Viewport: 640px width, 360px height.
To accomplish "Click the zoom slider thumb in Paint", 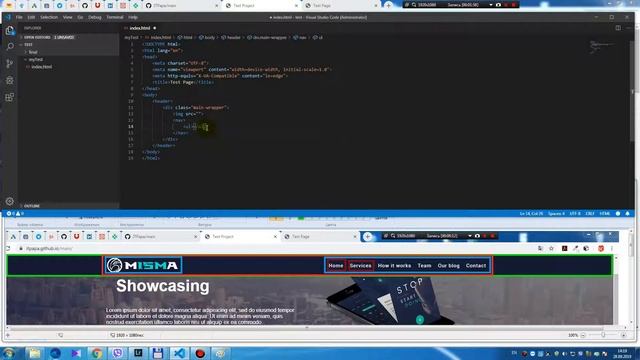I will pyautogui.click(x=603, y=335).
